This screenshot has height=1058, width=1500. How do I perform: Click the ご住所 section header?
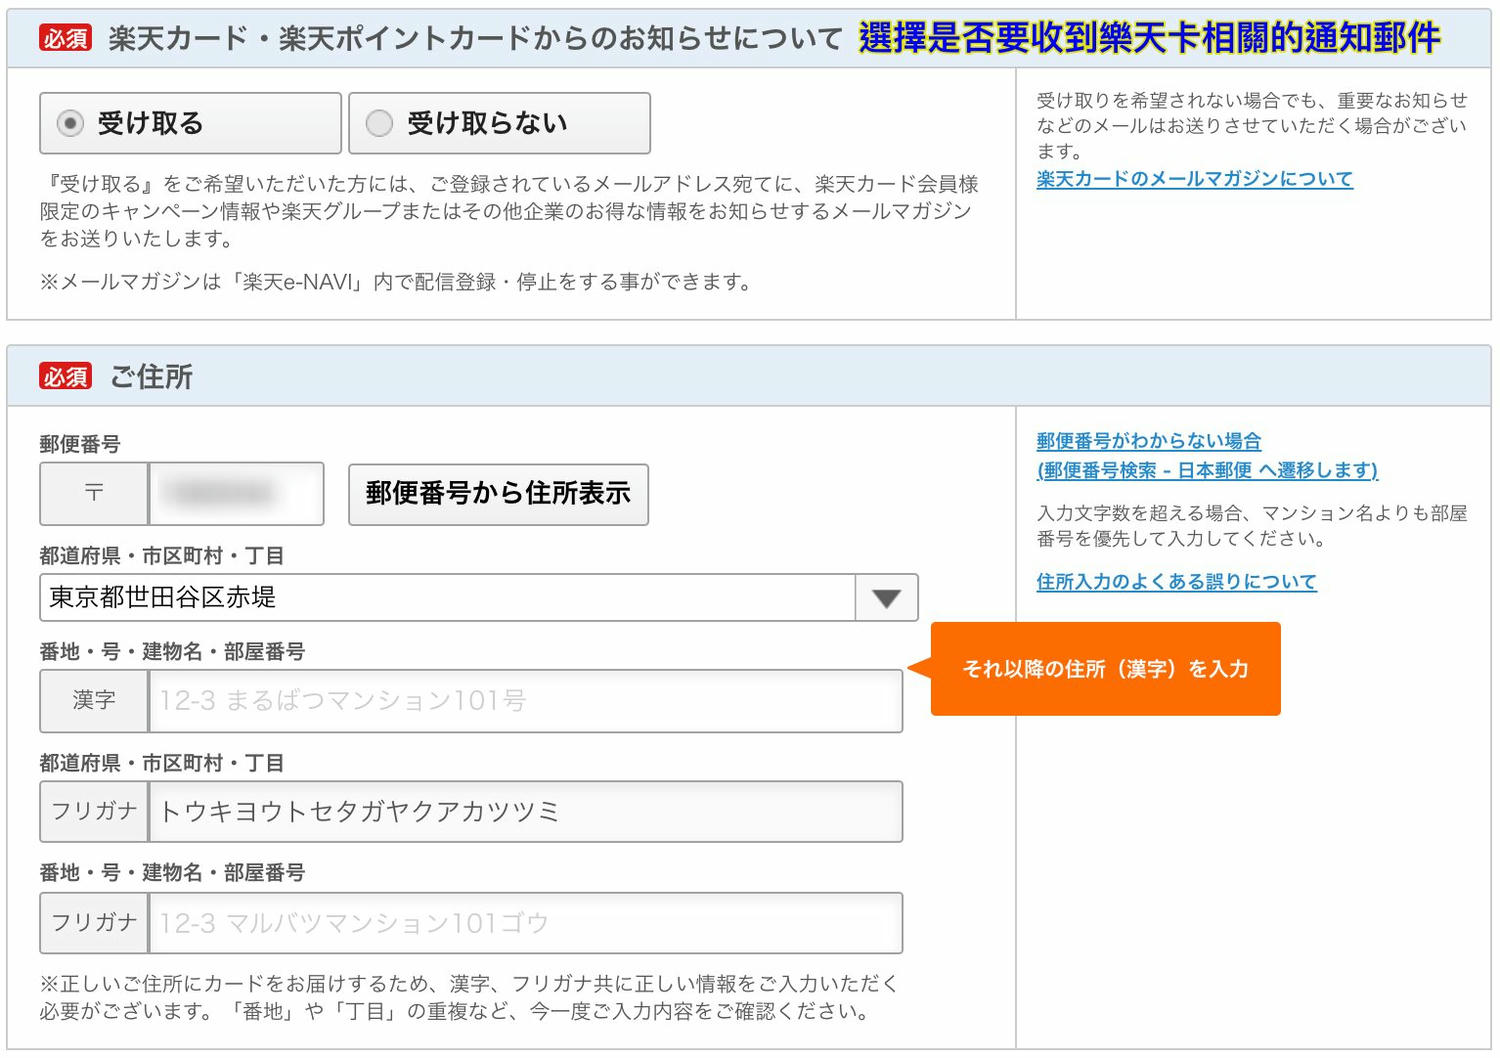[150, 377]
